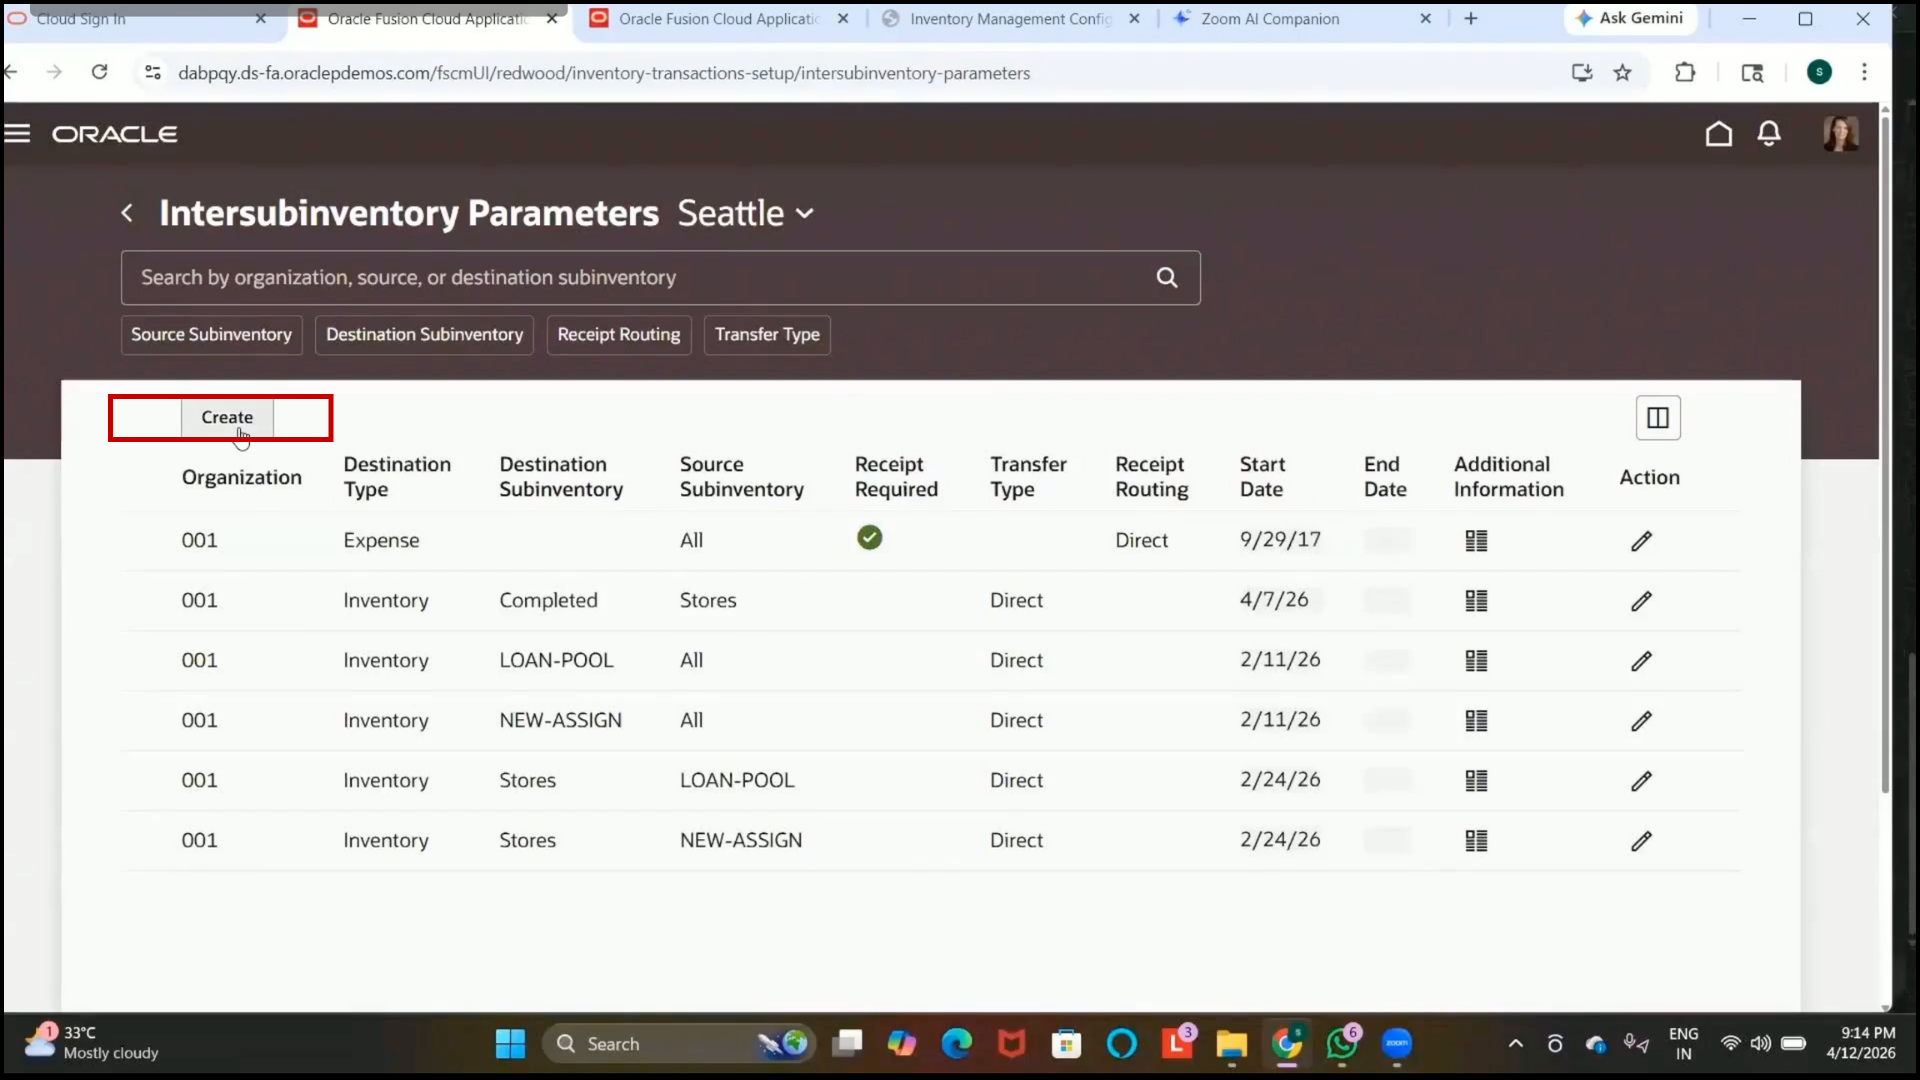This screenshot has width=1920, height=1080.
Task: Reload the browser page
Action: [x=99, y=72]
